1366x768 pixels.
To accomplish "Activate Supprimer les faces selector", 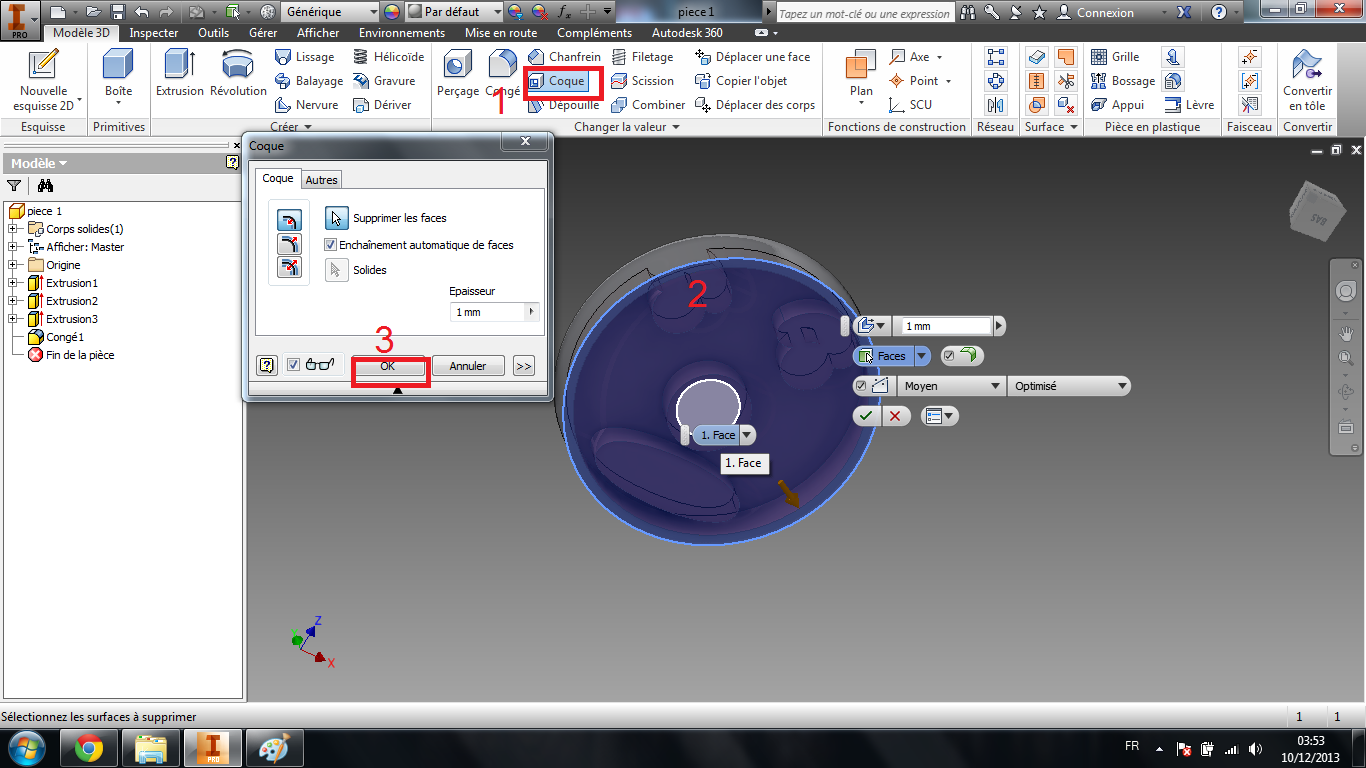I will pyautogui.click(x=337, y=218).
